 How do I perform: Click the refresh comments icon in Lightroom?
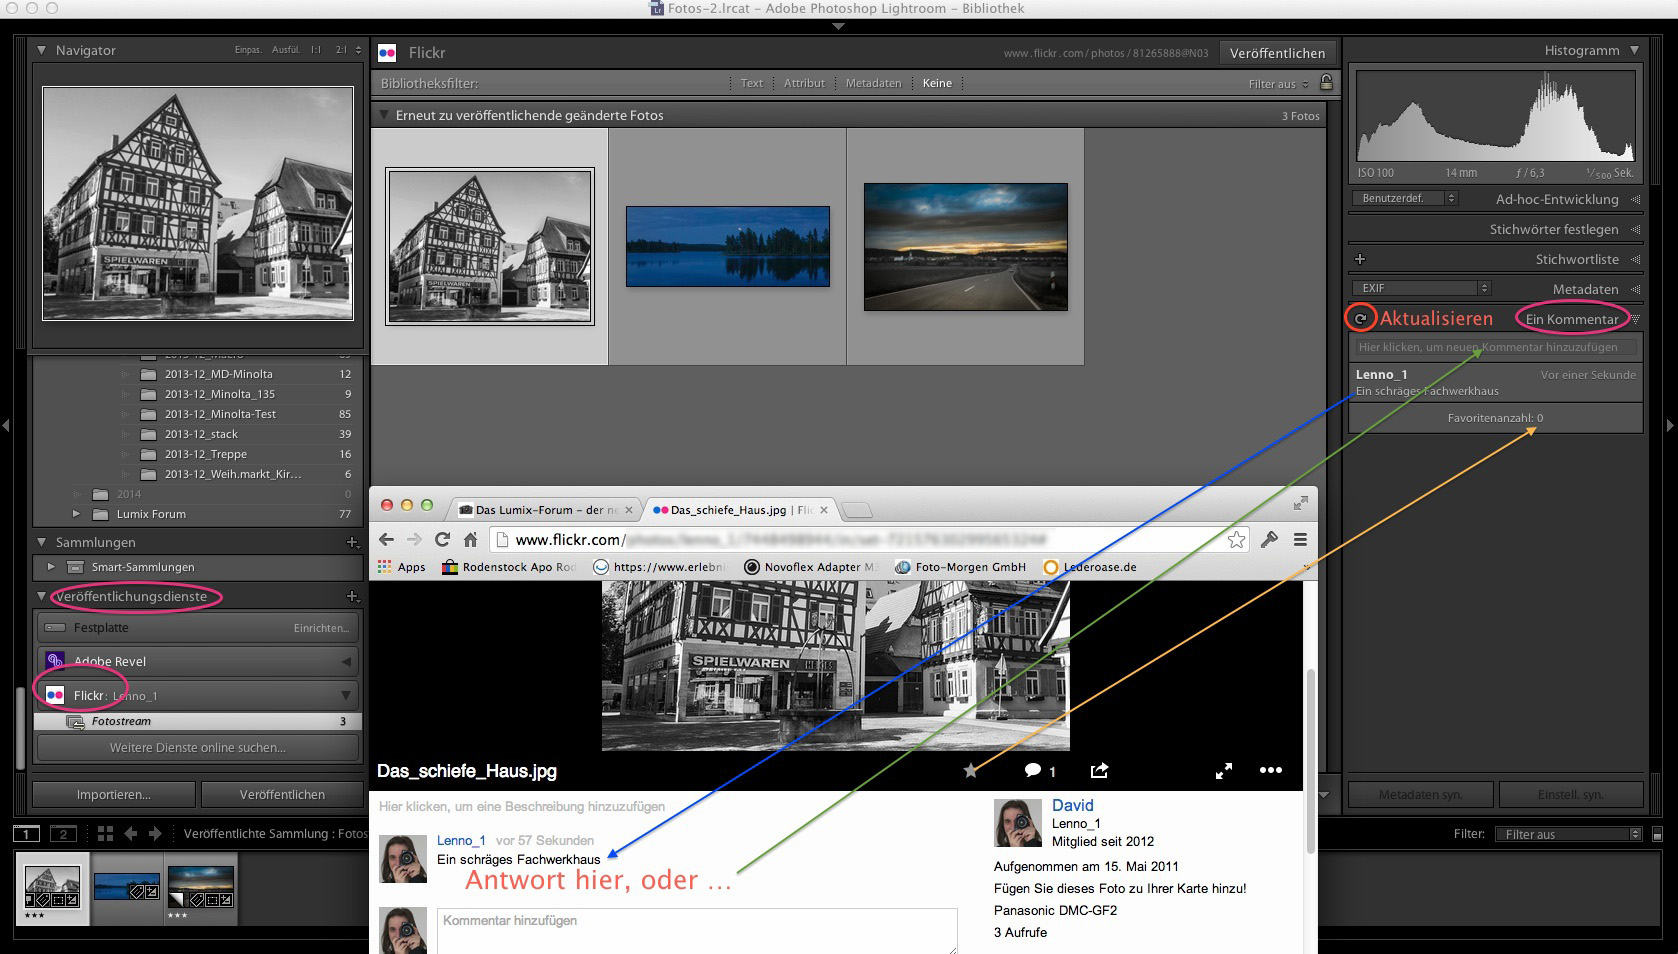[x=1360, y=318]
